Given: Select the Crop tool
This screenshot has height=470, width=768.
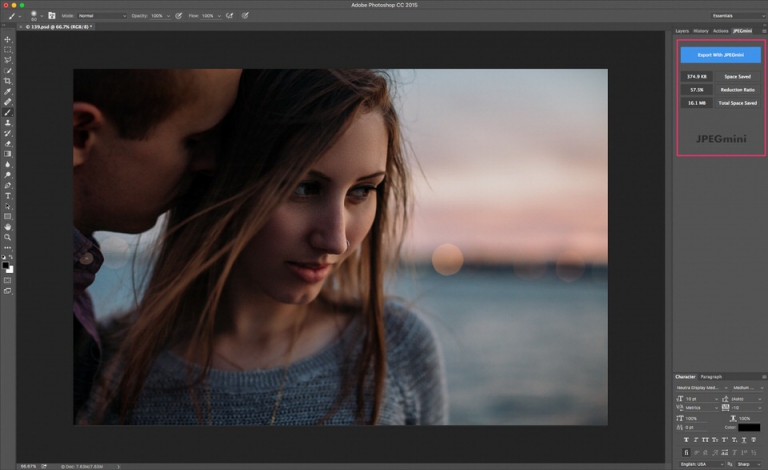Looking at the screenshot, I should (7, 81).
